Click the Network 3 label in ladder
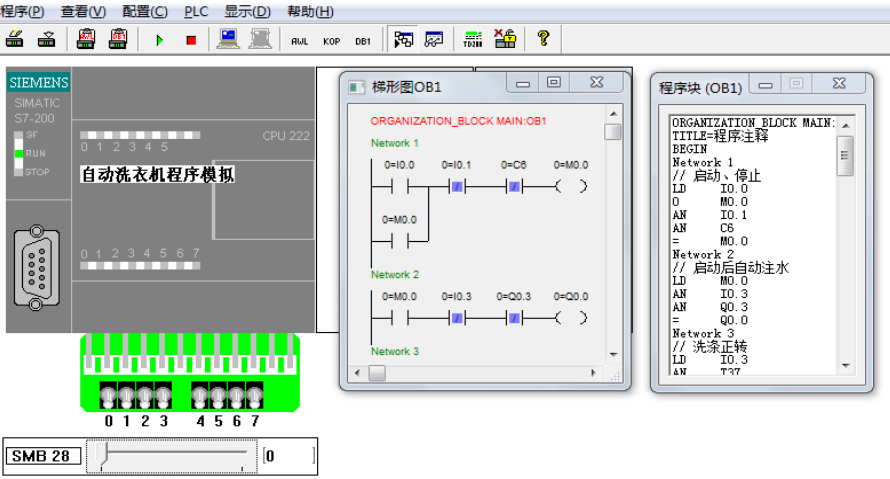890x479 pixels. tap(394, 351)
